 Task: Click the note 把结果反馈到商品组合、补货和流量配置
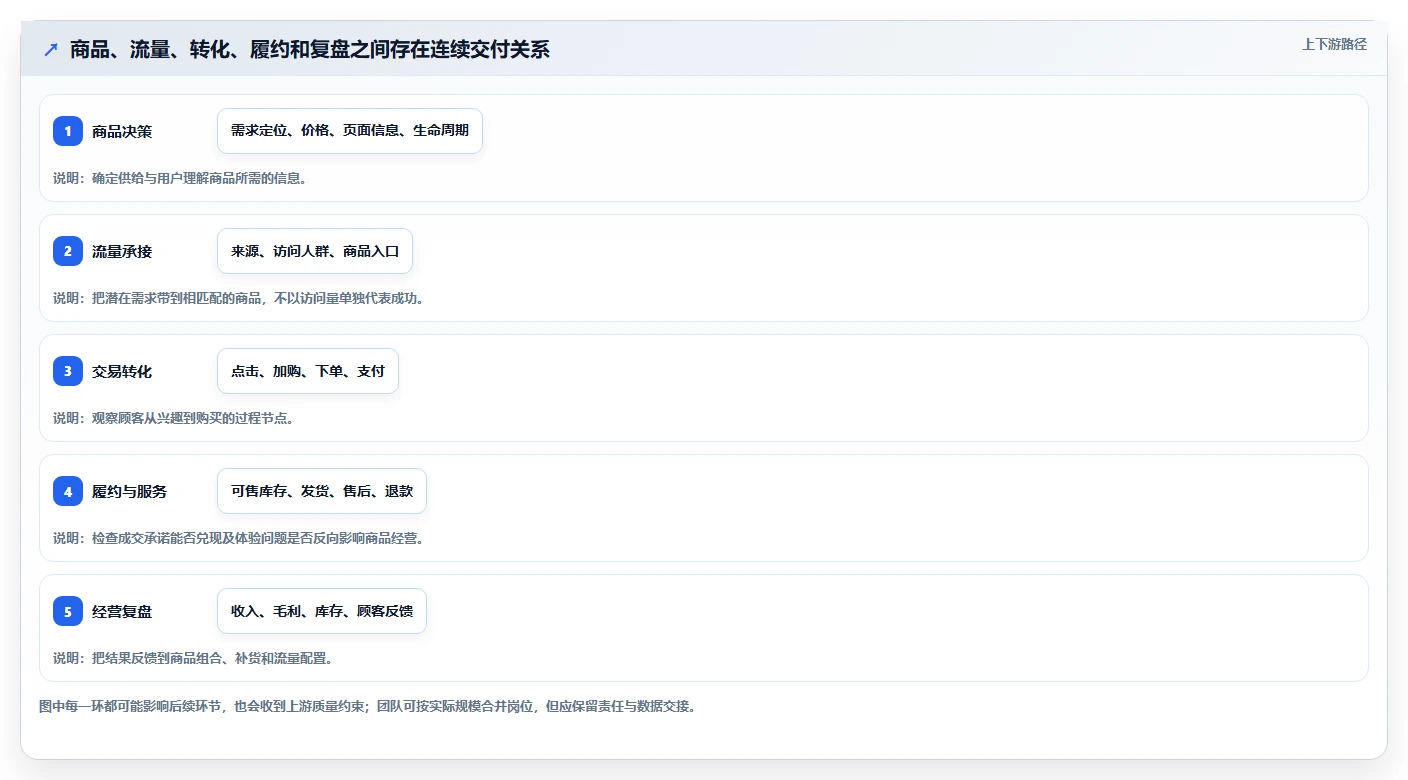pyautogui.click(x=193, y=658)
